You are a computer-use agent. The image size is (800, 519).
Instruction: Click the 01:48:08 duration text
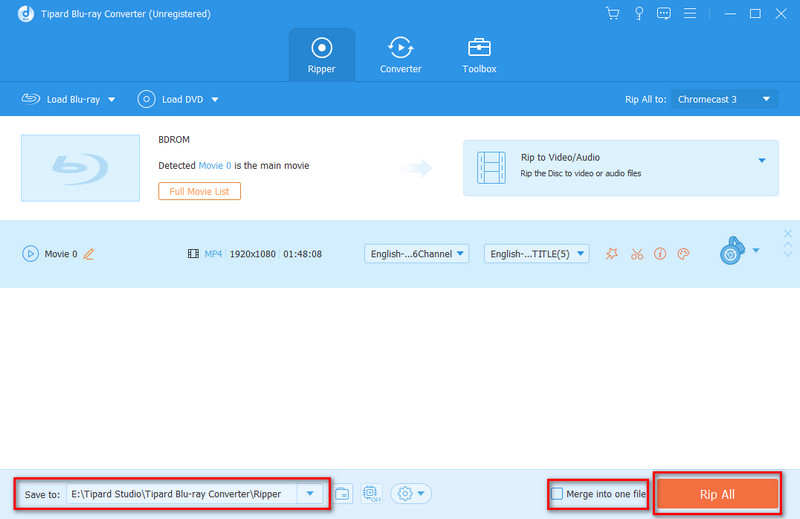click(302, 254)
